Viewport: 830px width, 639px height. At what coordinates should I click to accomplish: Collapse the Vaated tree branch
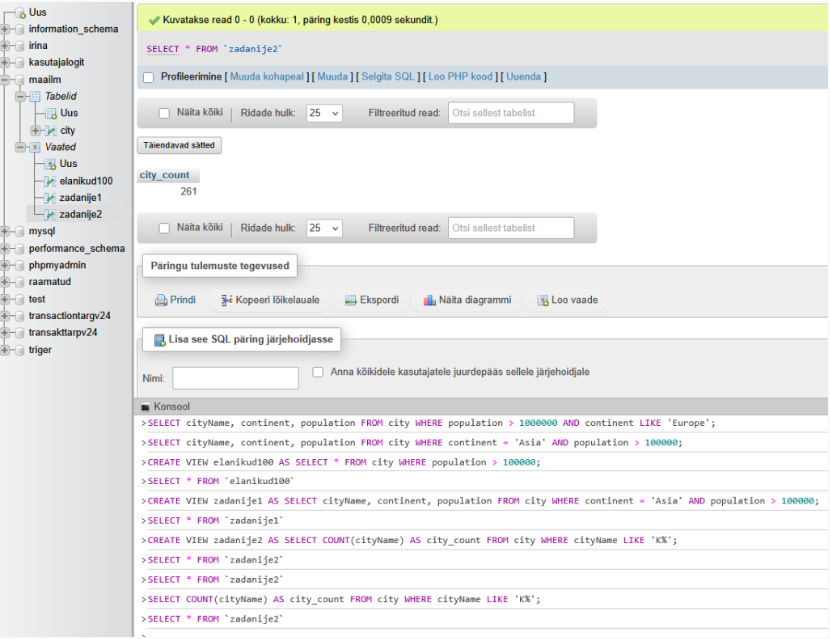(20, 147)
